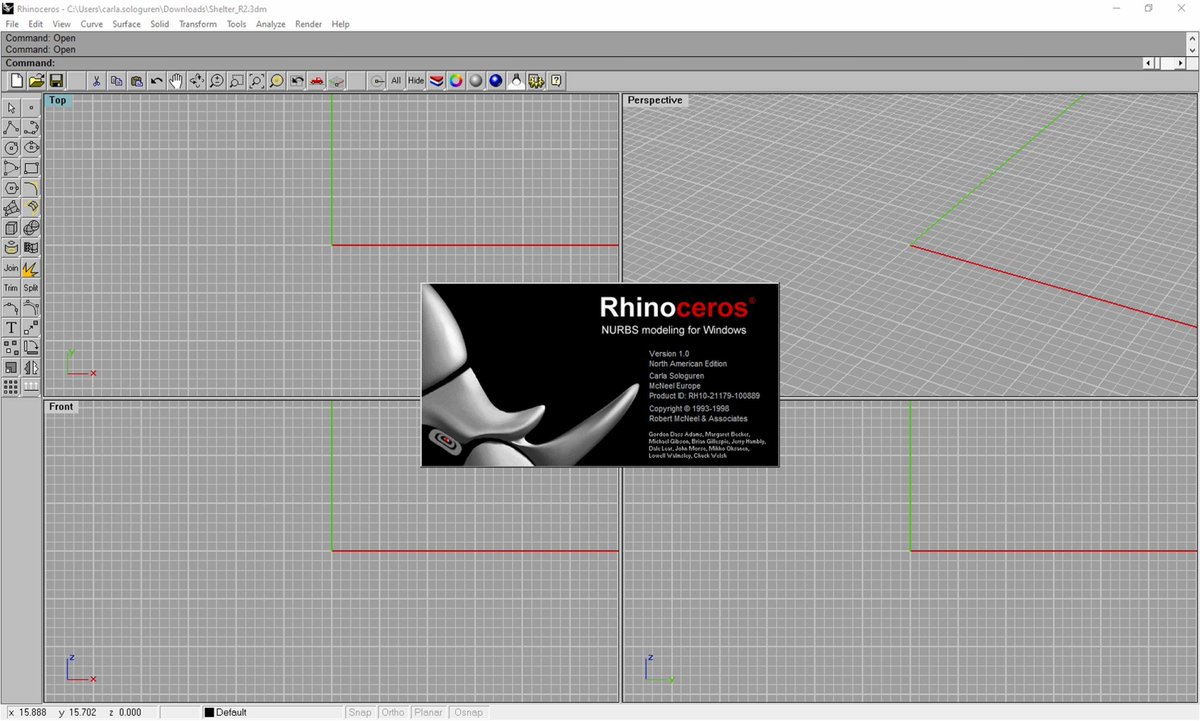Open the Layers icon in the toolbar
The image size is (1200, 721).
pos(437,81)
